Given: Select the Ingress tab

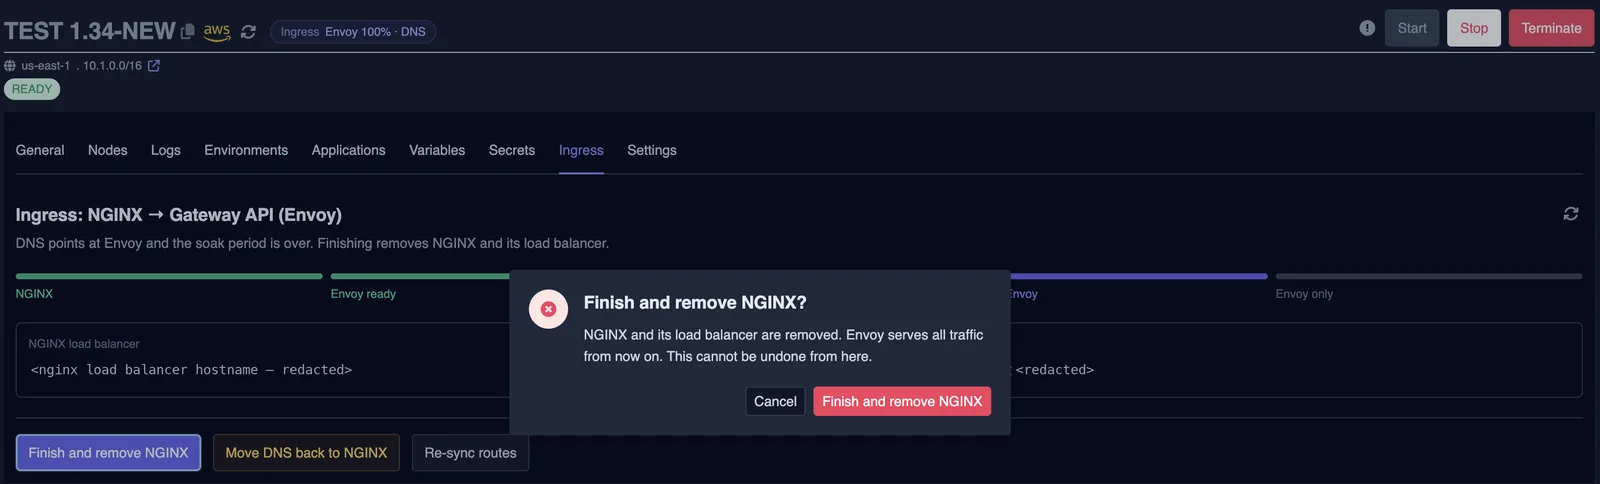Looking at the screenshot, I should pos(581,150).
